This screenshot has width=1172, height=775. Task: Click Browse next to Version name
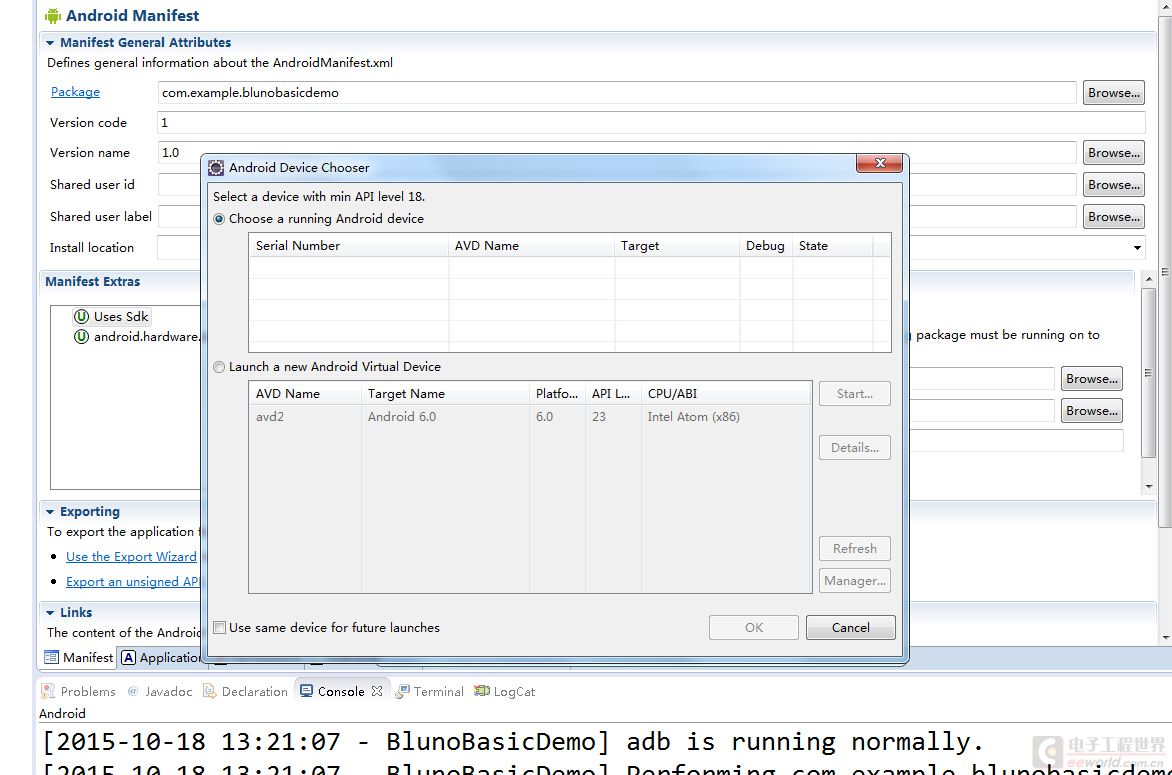pyautogui.click(x=1114, y=152)
